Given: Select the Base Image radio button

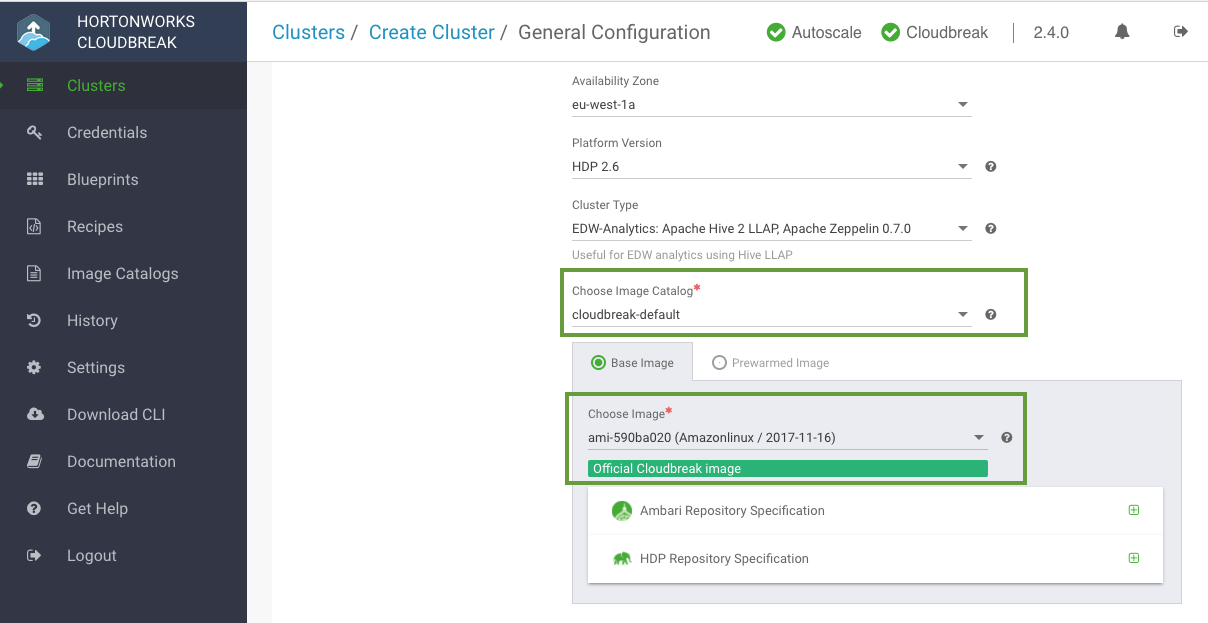Looking at the screenshot, I should pyautogui.click(x=599, y=363).
